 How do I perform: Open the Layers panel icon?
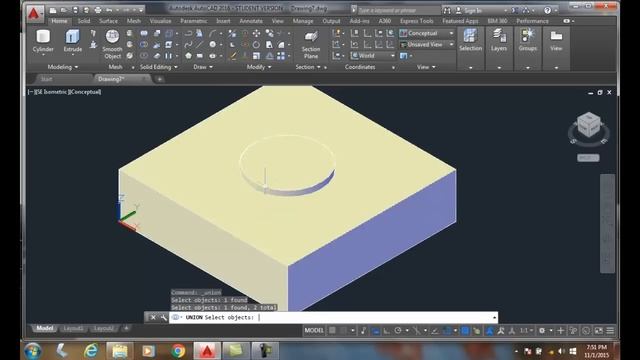(499, 36)
